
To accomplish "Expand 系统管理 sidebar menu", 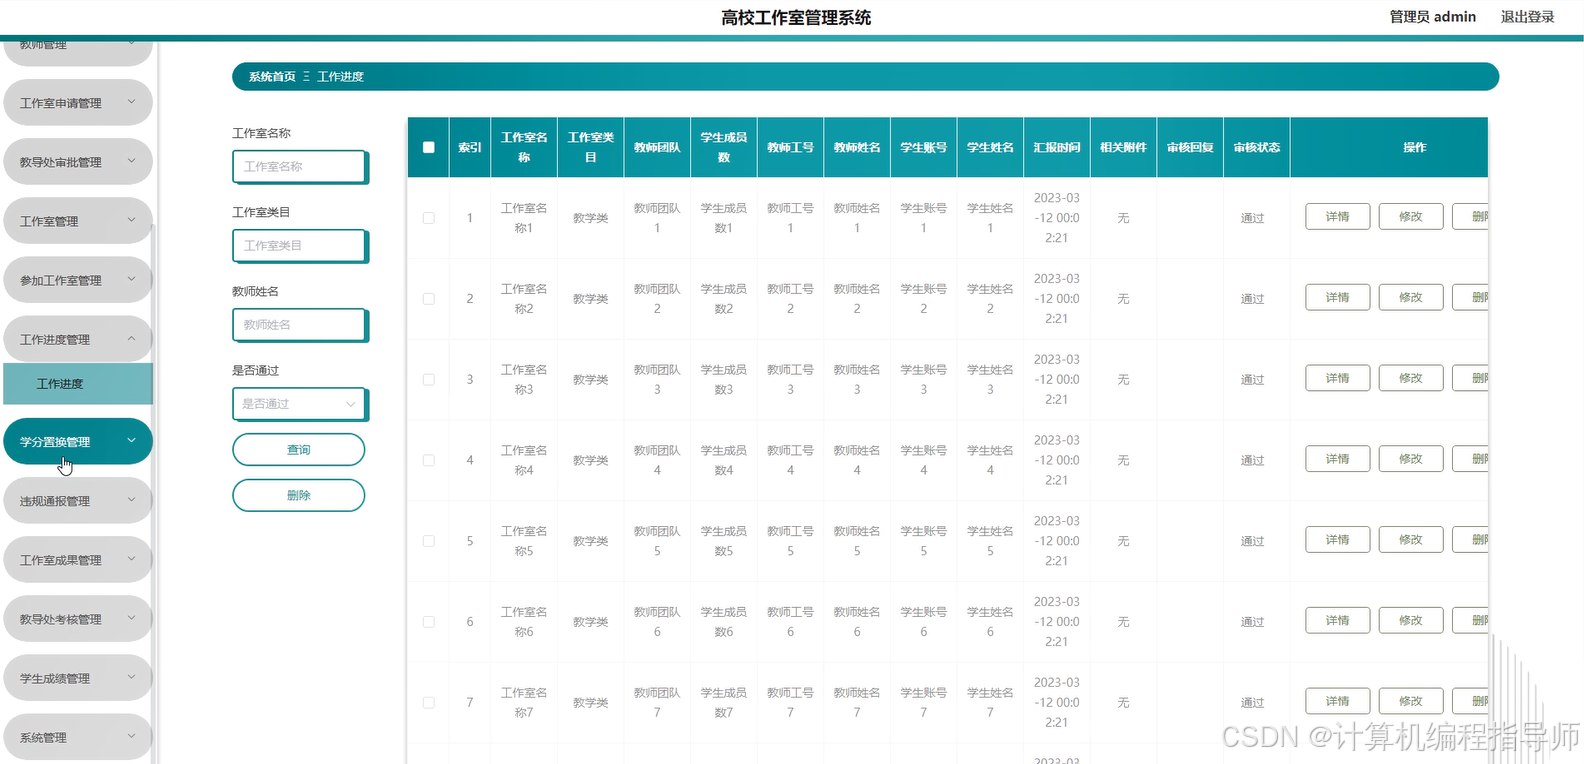I will (x=78, y=737).
